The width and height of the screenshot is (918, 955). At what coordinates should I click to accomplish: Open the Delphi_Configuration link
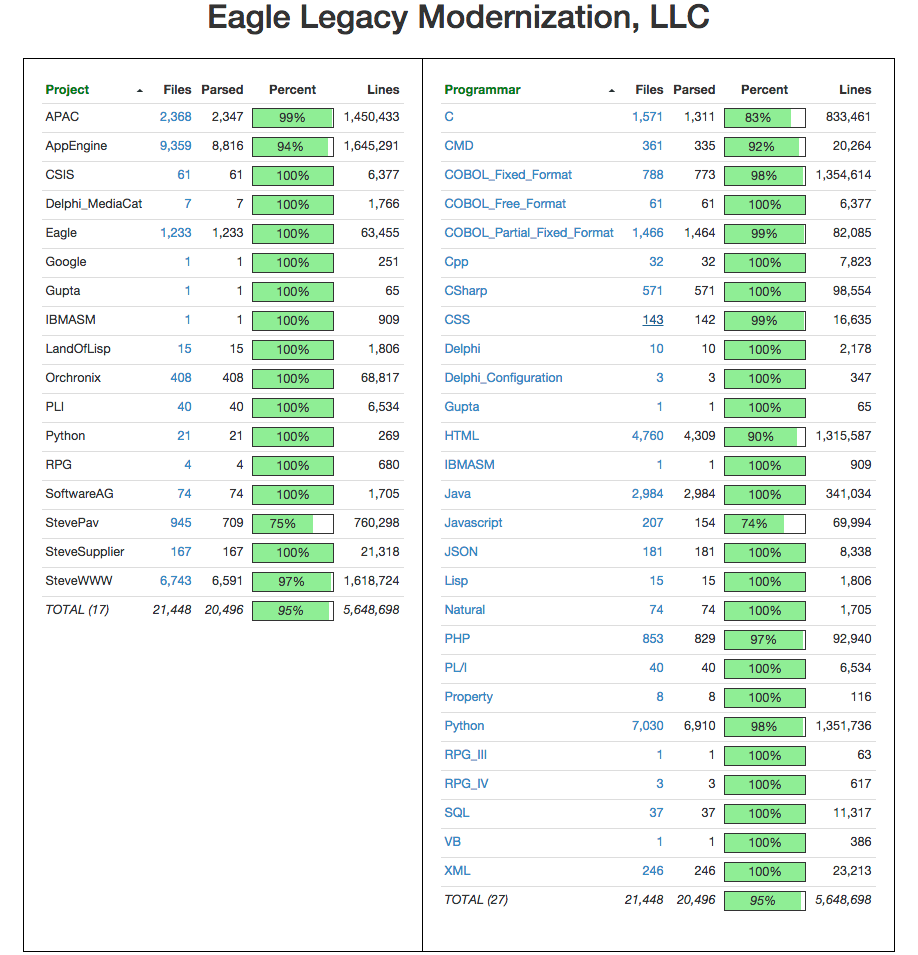503,378
